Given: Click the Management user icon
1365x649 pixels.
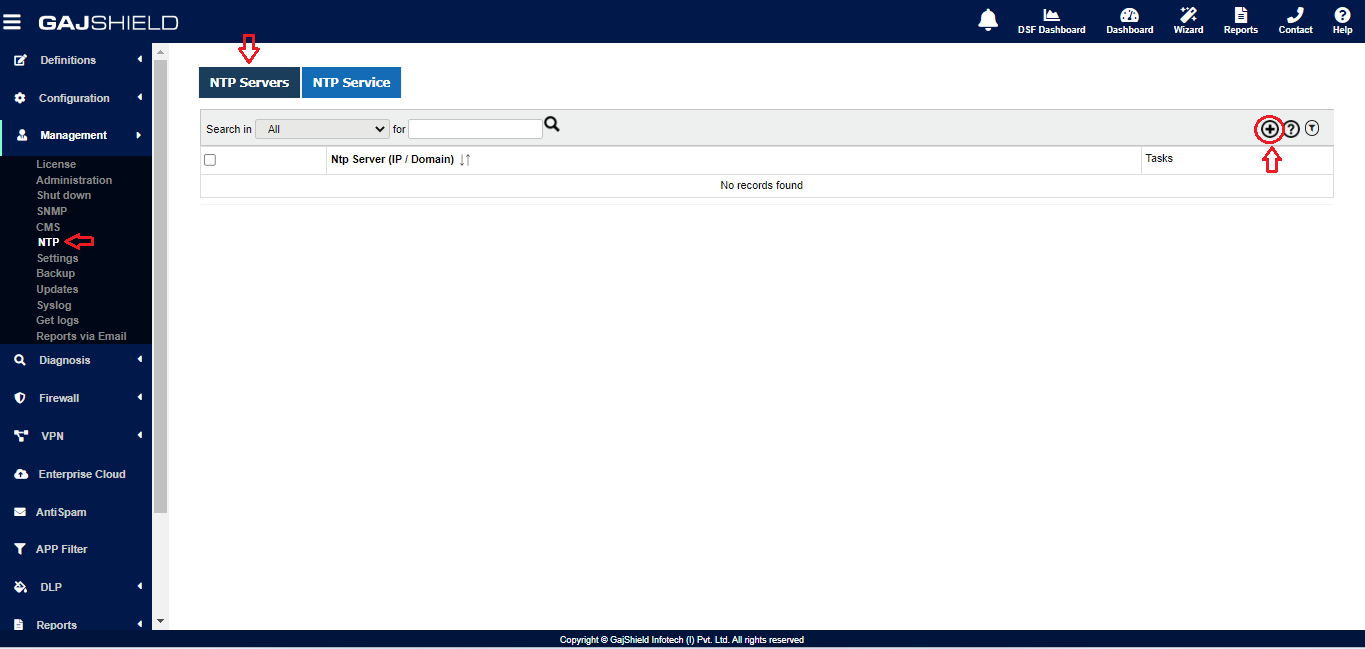Looking at the screenshot, I should click(x=22, y=135).
